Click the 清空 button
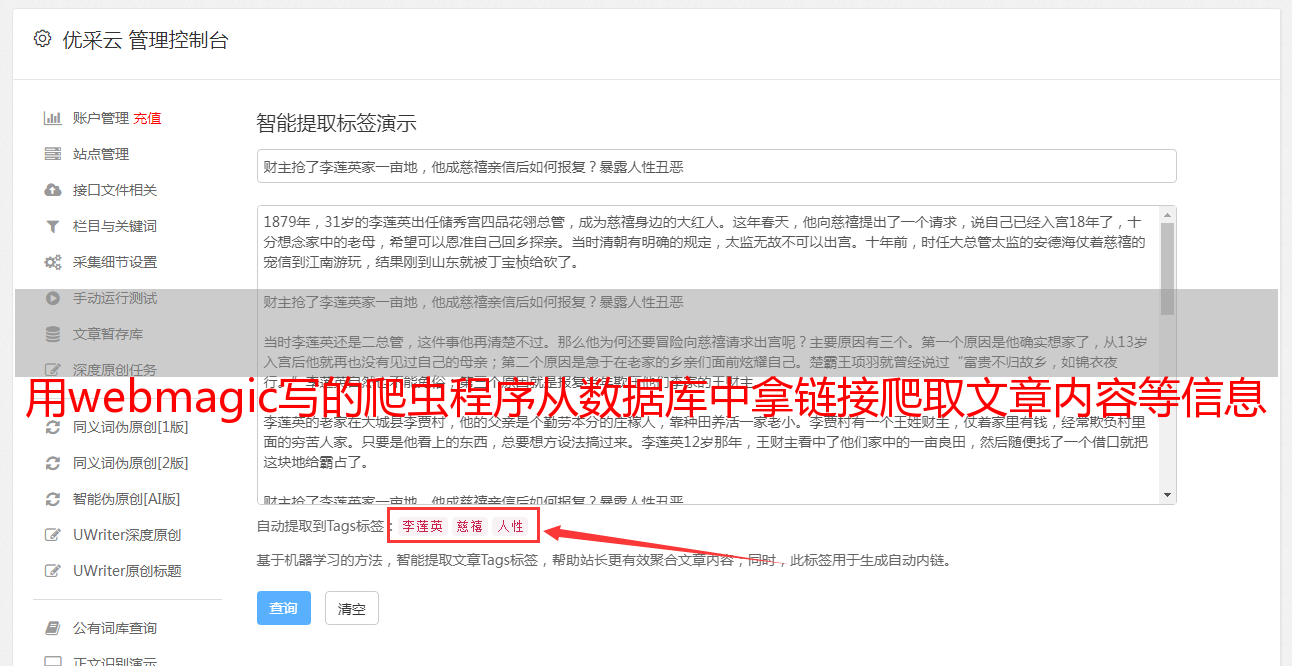 (x=352, y=608)
